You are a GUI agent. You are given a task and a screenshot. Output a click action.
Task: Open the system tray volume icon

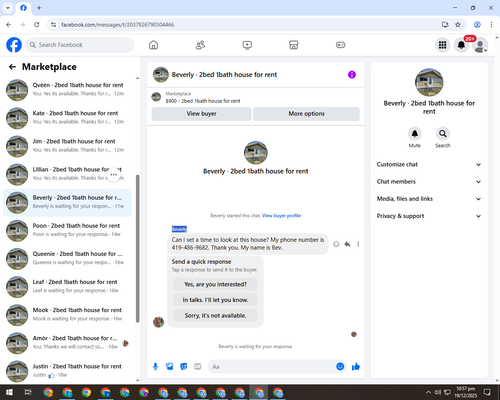click(438, 392)
